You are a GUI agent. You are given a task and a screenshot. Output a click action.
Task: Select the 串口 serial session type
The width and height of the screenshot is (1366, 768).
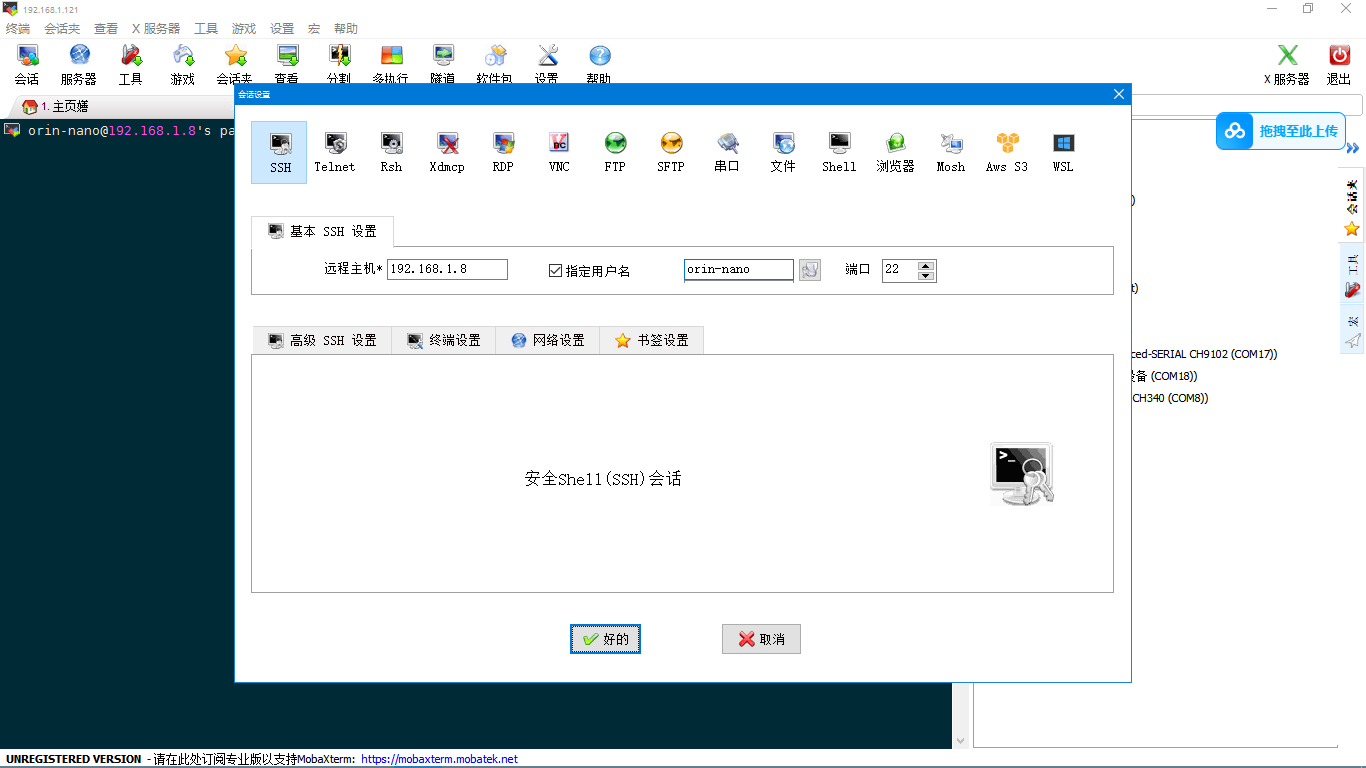(x=727, y=152)
